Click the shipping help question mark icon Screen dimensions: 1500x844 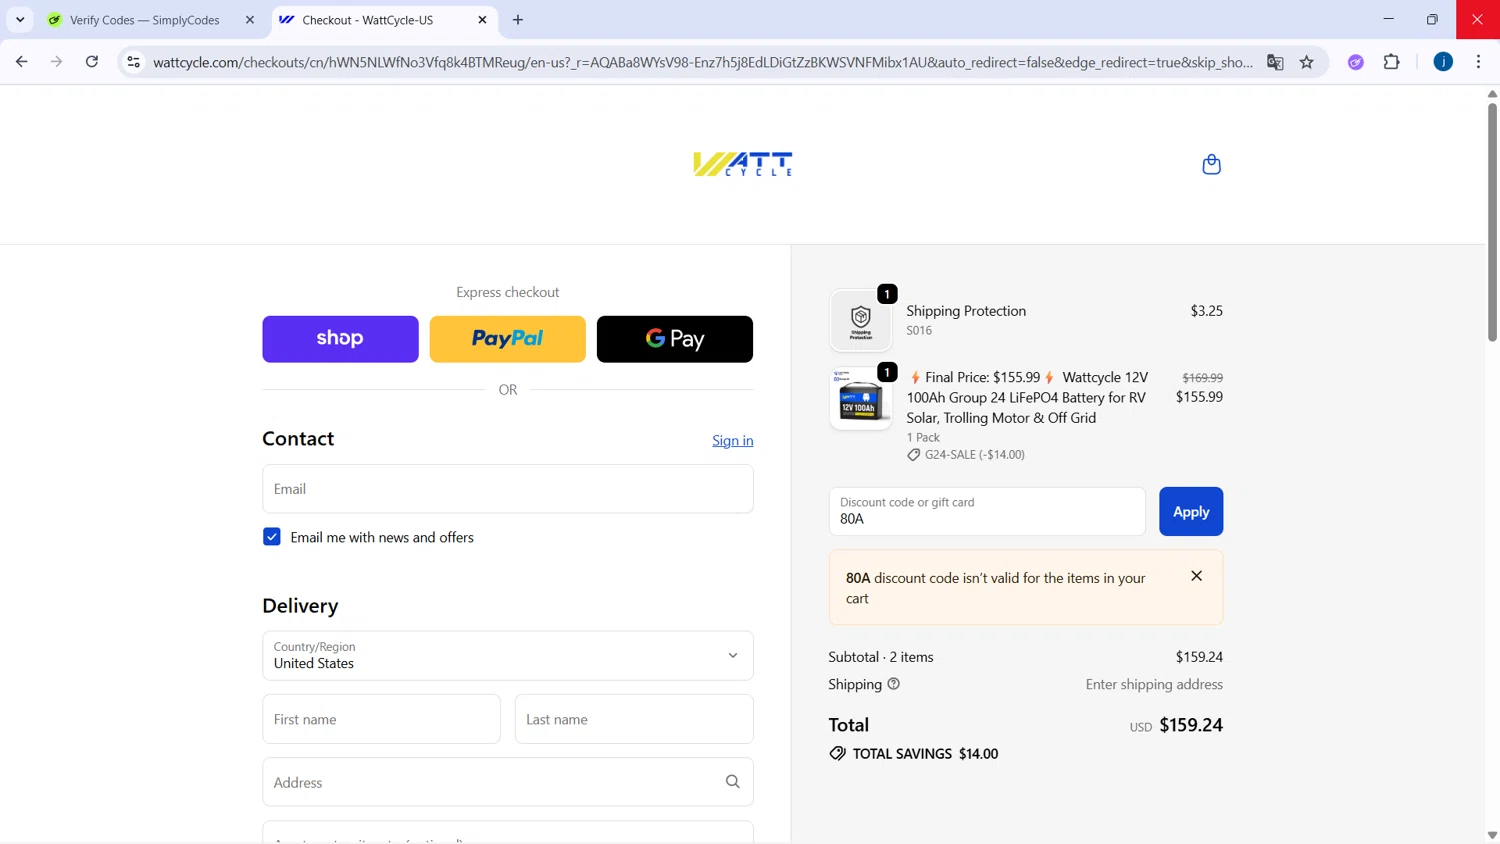(894, 684)
